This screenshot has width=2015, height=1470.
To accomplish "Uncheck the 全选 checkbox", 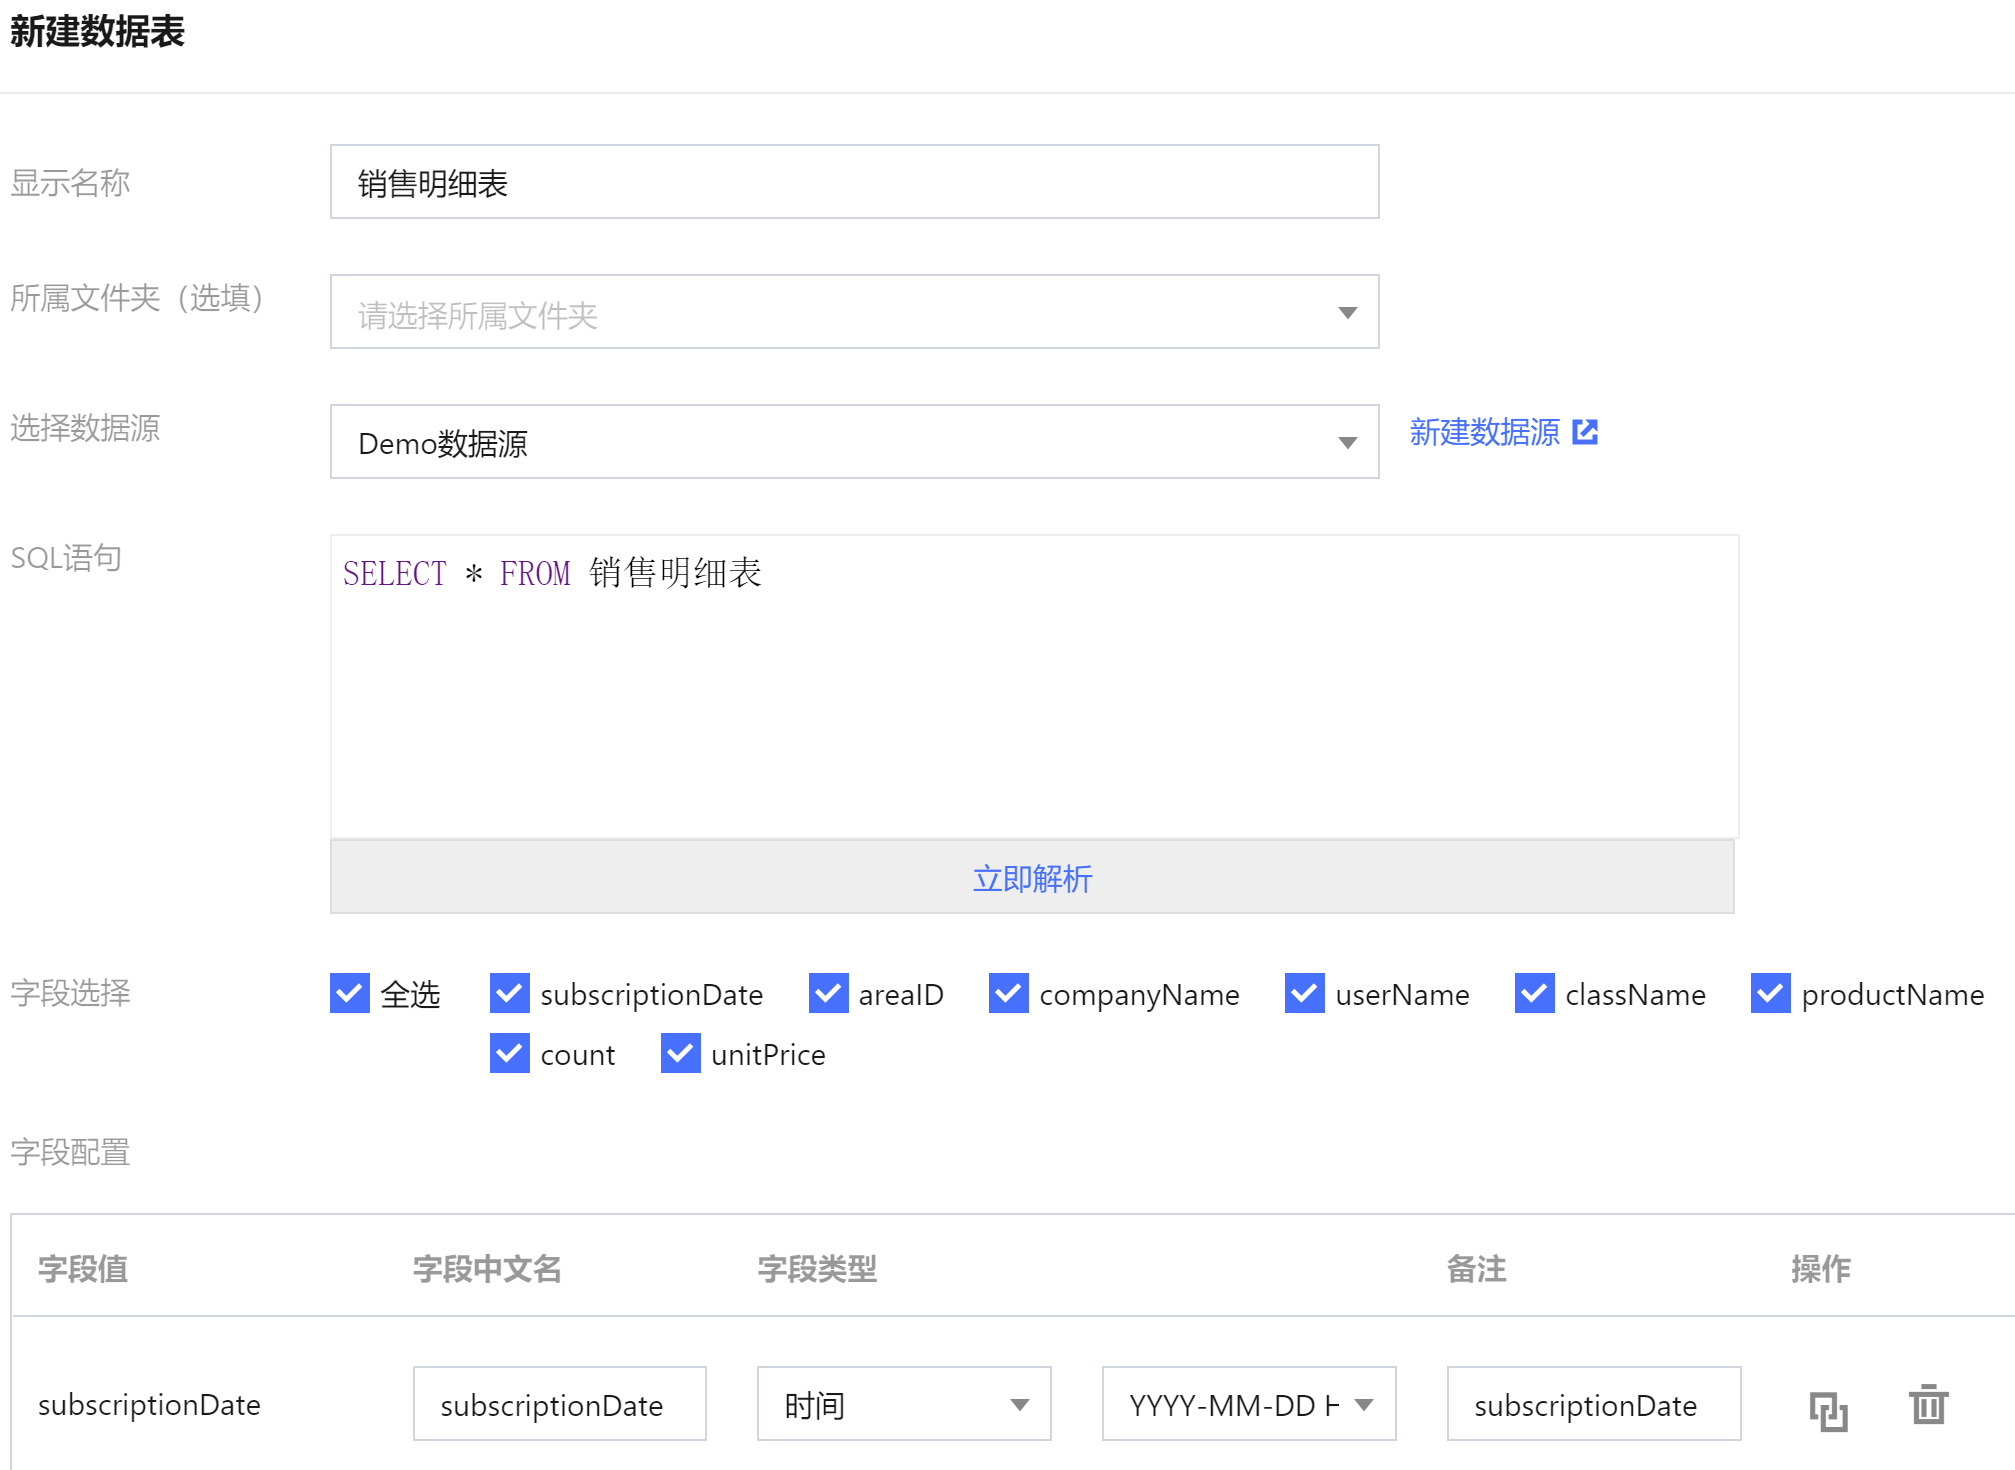I will pos(350,994).
